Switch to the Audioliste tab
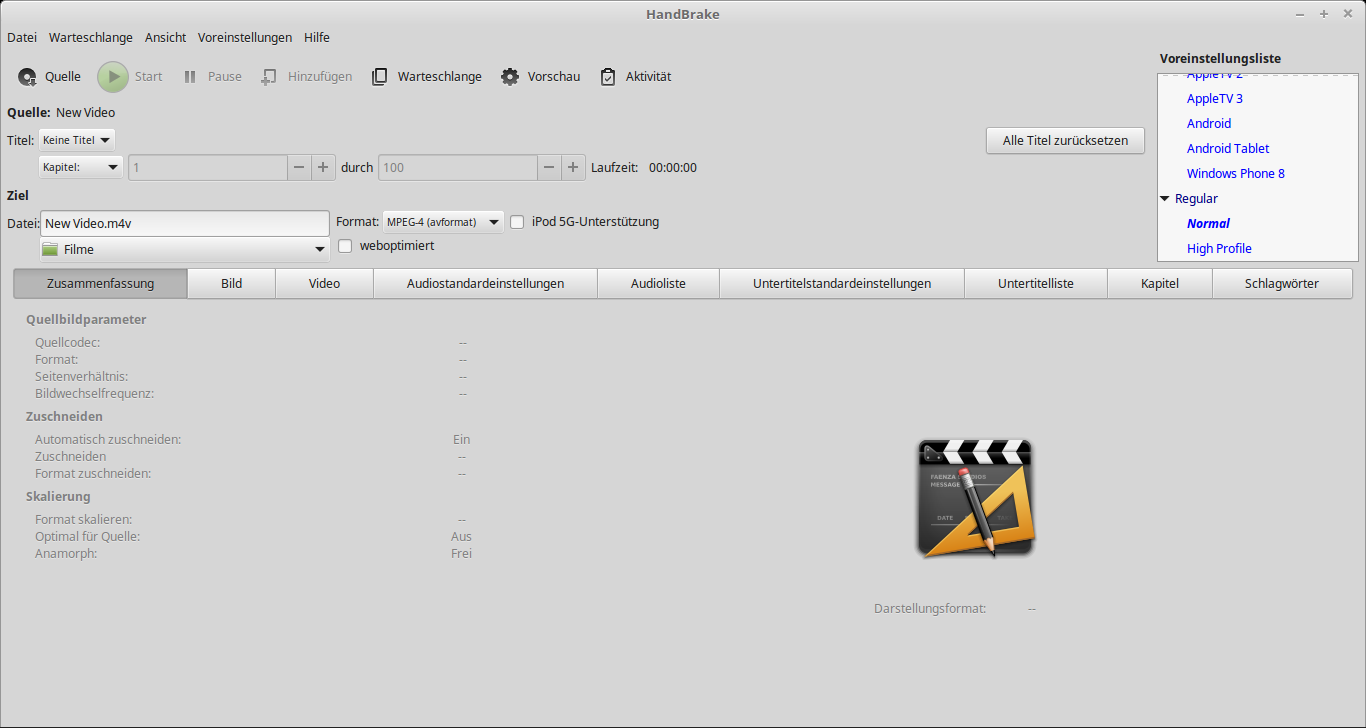Image resolution: width=1366 pixels, height=728 pixels. click(x=658, y=283)
